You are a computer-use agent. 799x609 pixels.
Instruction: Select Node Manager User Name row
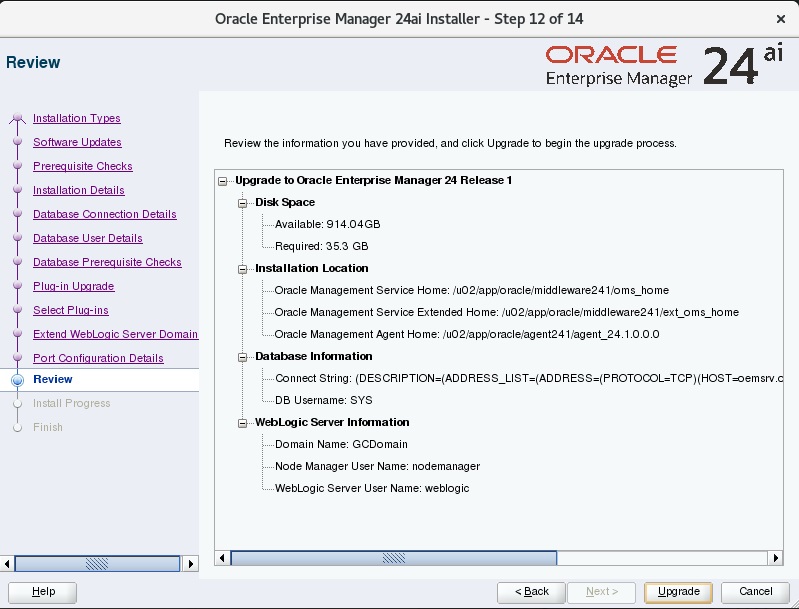point(377,466)
